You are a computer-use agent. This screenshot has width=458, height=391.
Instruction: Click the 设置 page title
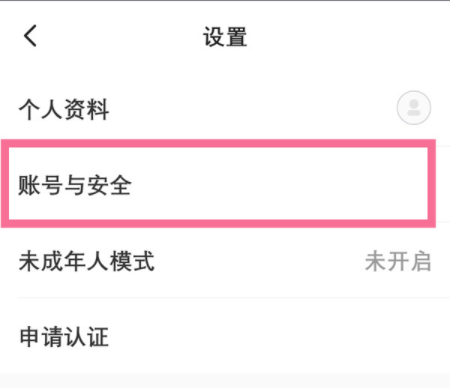pos(225,37)
